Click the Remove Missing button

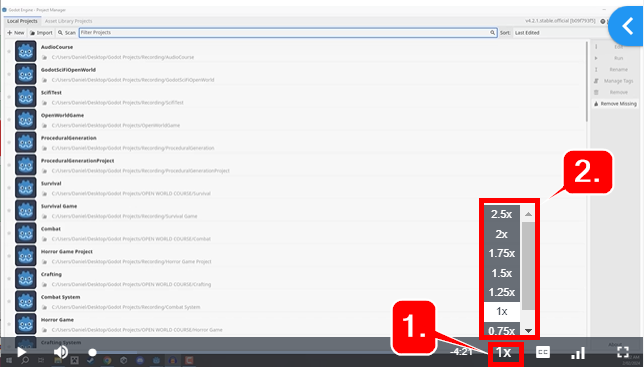click(615, 104)
